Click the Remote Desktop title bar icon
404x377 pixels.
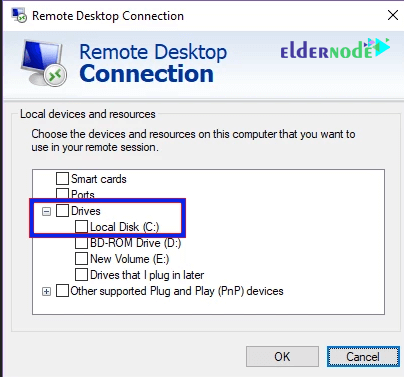click(x=19, y=15)
